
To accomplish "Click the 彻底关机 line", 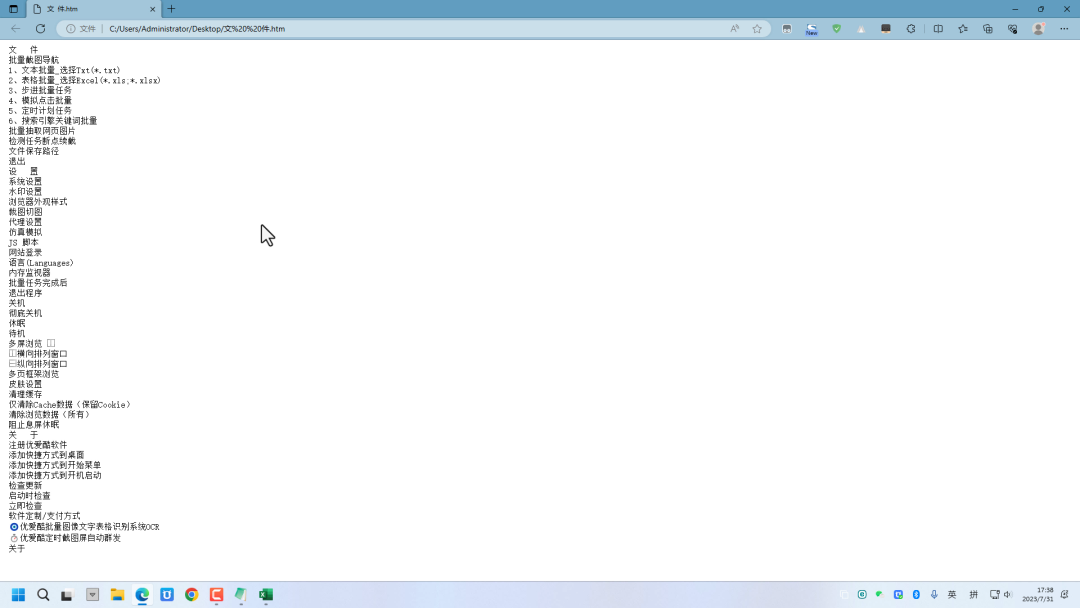I will 25,313.
